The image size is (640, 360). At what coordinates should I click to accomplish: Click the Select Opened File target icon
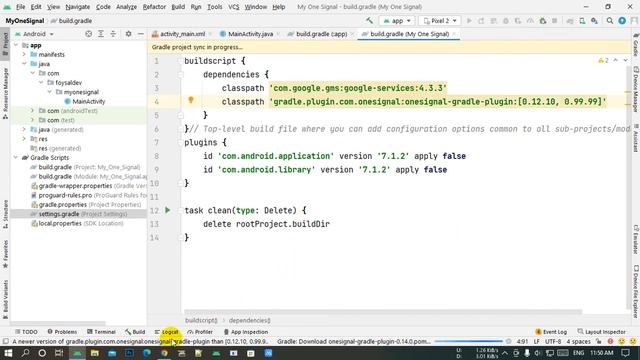point(88,34)
